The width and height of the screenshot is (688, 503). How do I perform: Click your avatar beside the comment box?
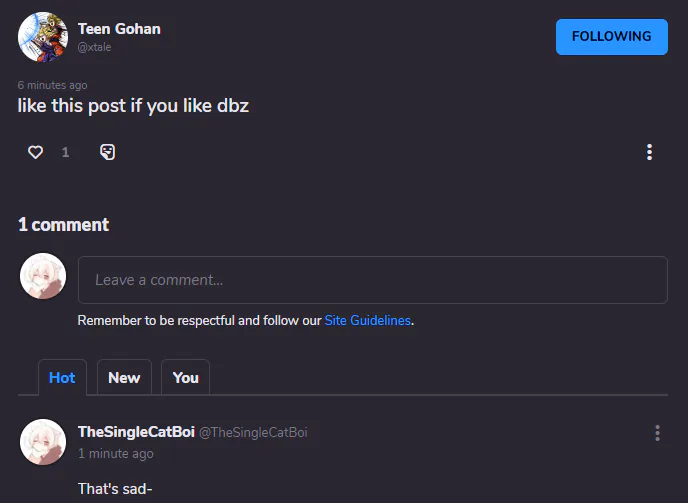coord(43,276)
